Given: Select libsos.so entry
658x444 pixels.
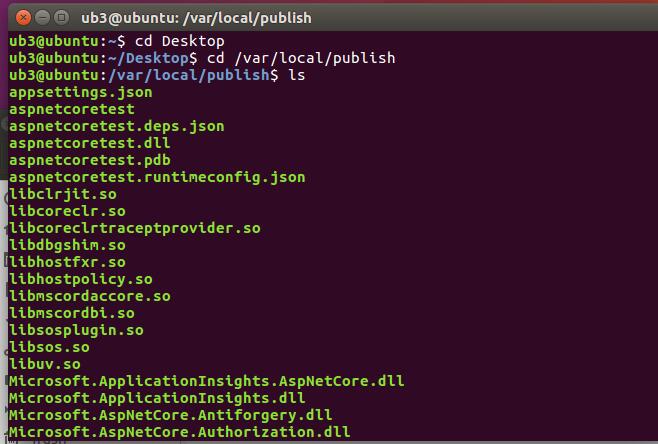Looking at the screenshot, I should click(x=50, y=347).
